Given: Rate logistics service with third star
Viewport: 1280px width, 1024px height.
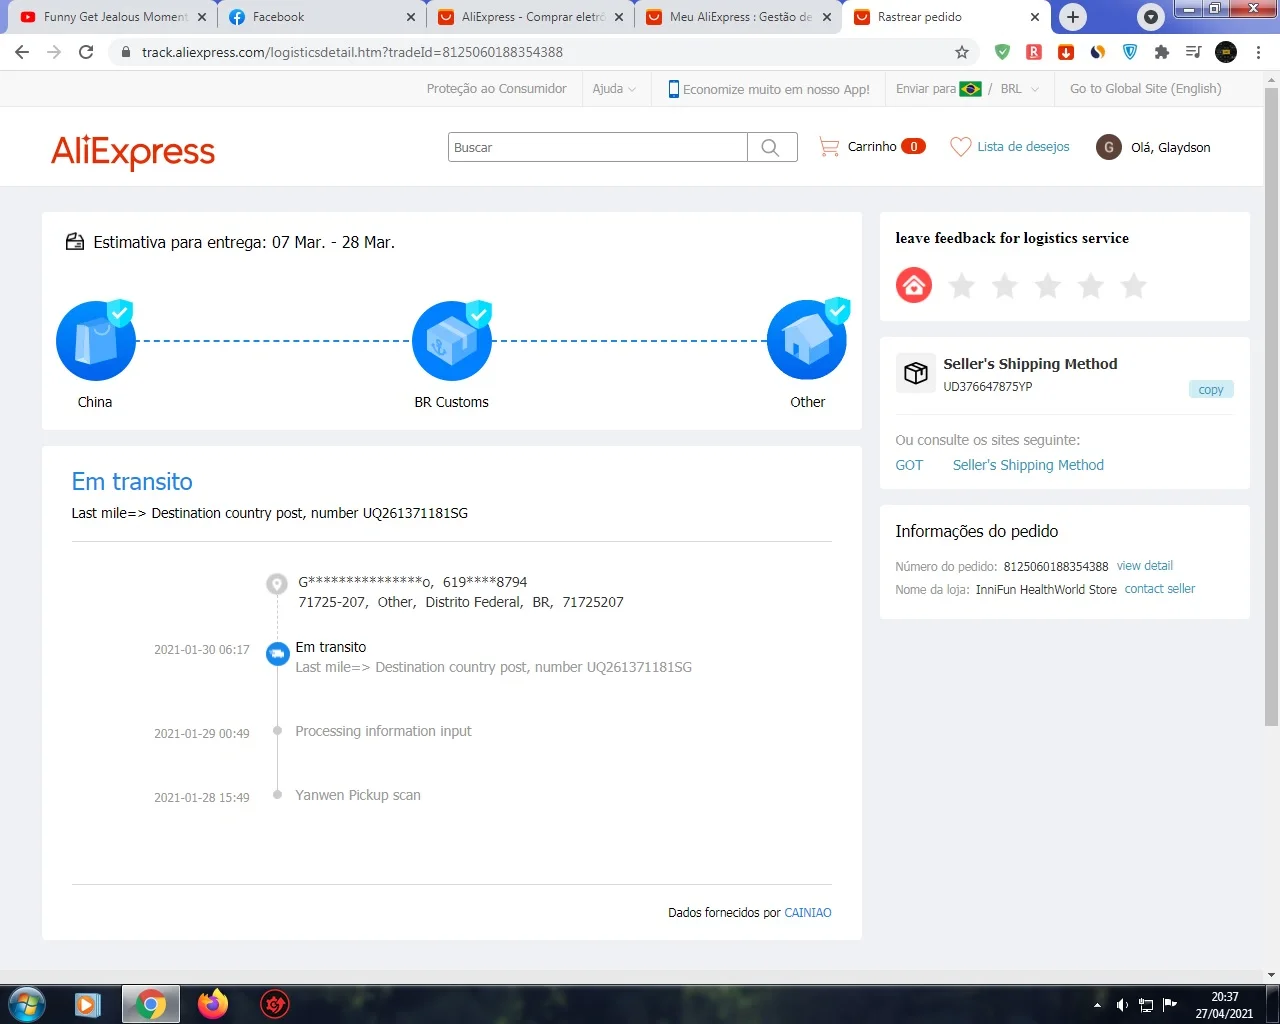Looking at the screenshot, I should [x=1048, y=286].
